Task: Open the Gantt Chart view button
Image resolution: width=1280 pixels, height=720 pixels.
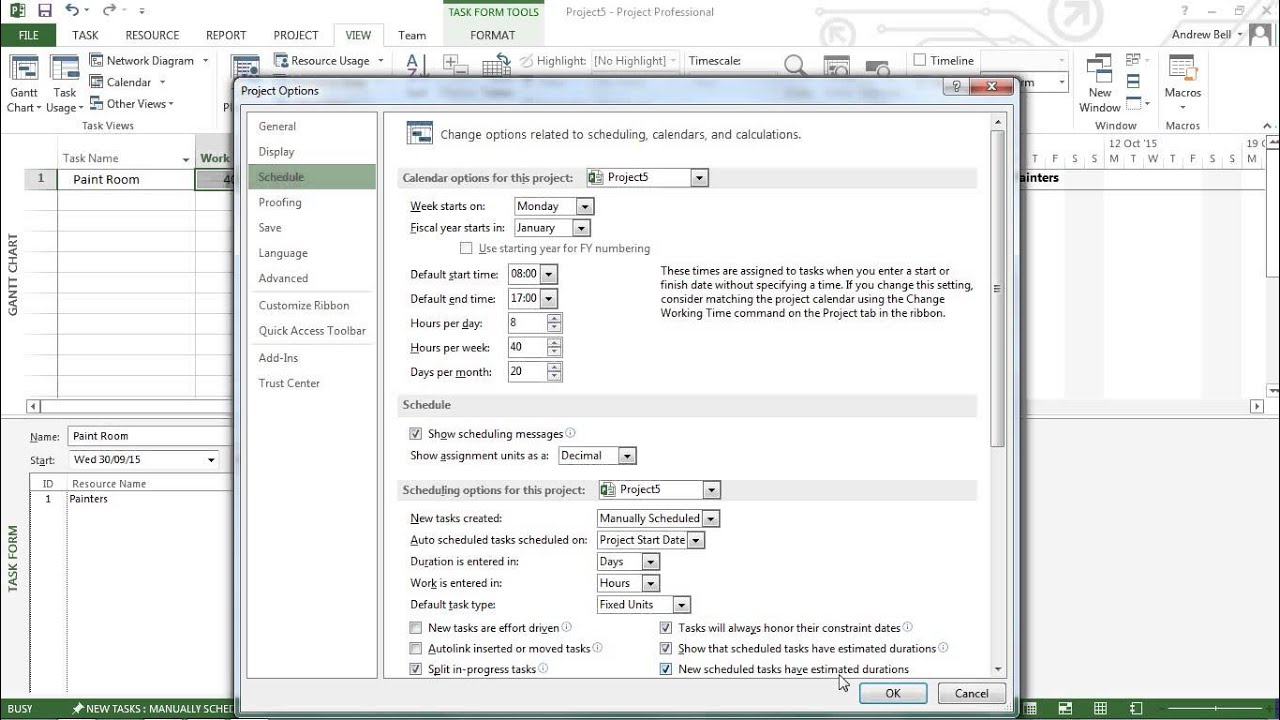Action: pyautogui.click(x=24, y=84)
